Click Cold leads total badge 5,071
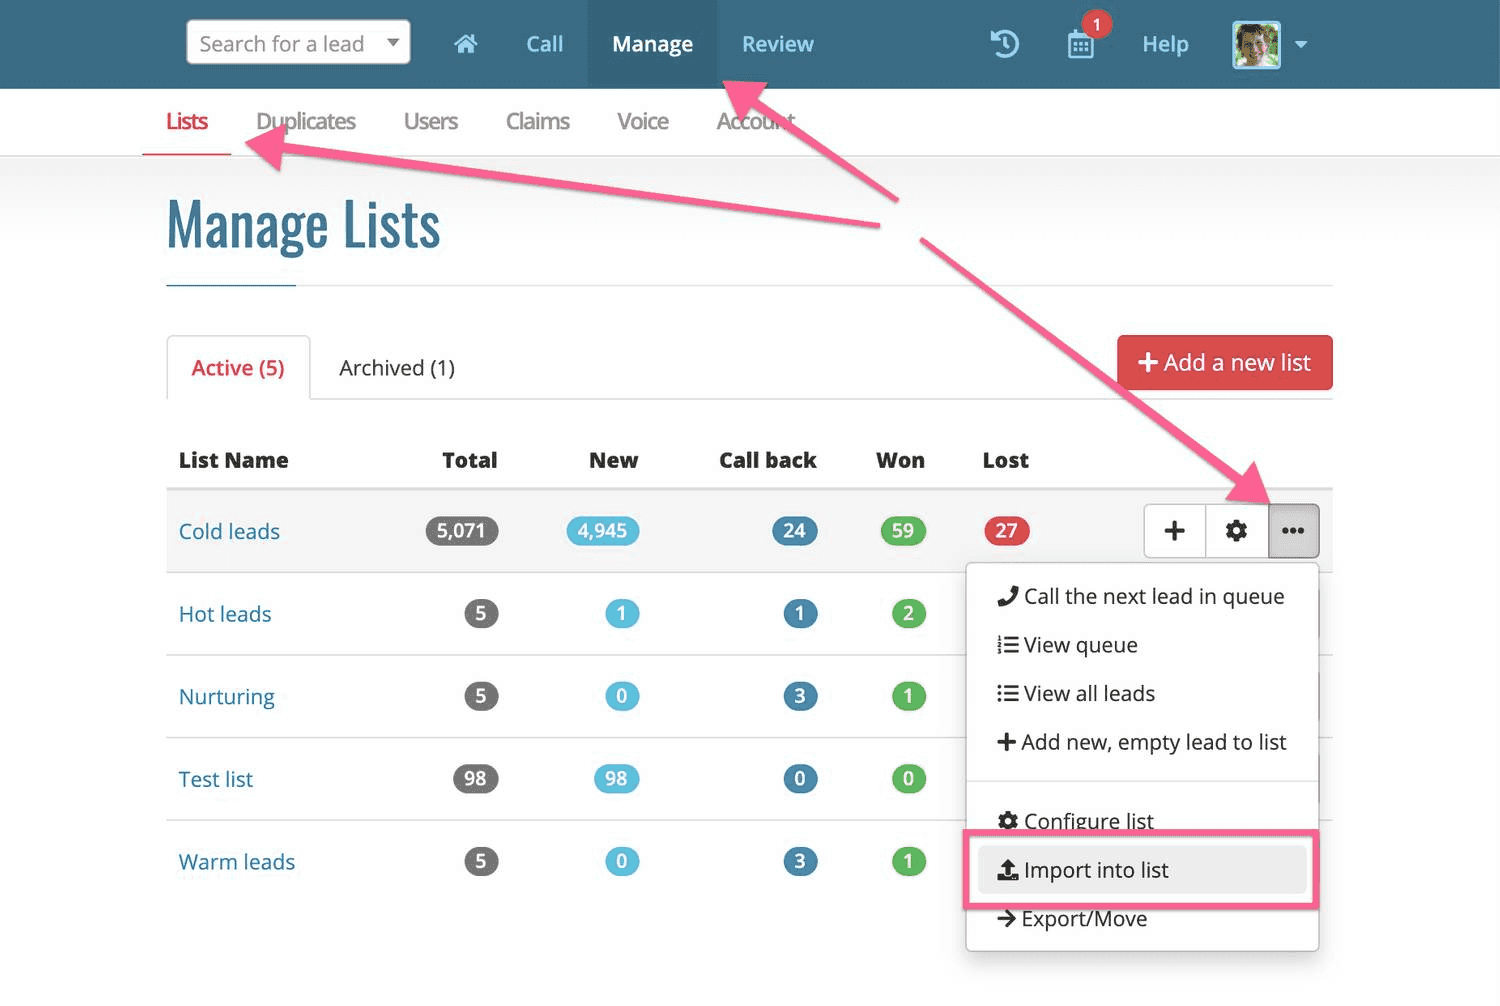Screen dimensions: 1500x1006 coord(462,530)
